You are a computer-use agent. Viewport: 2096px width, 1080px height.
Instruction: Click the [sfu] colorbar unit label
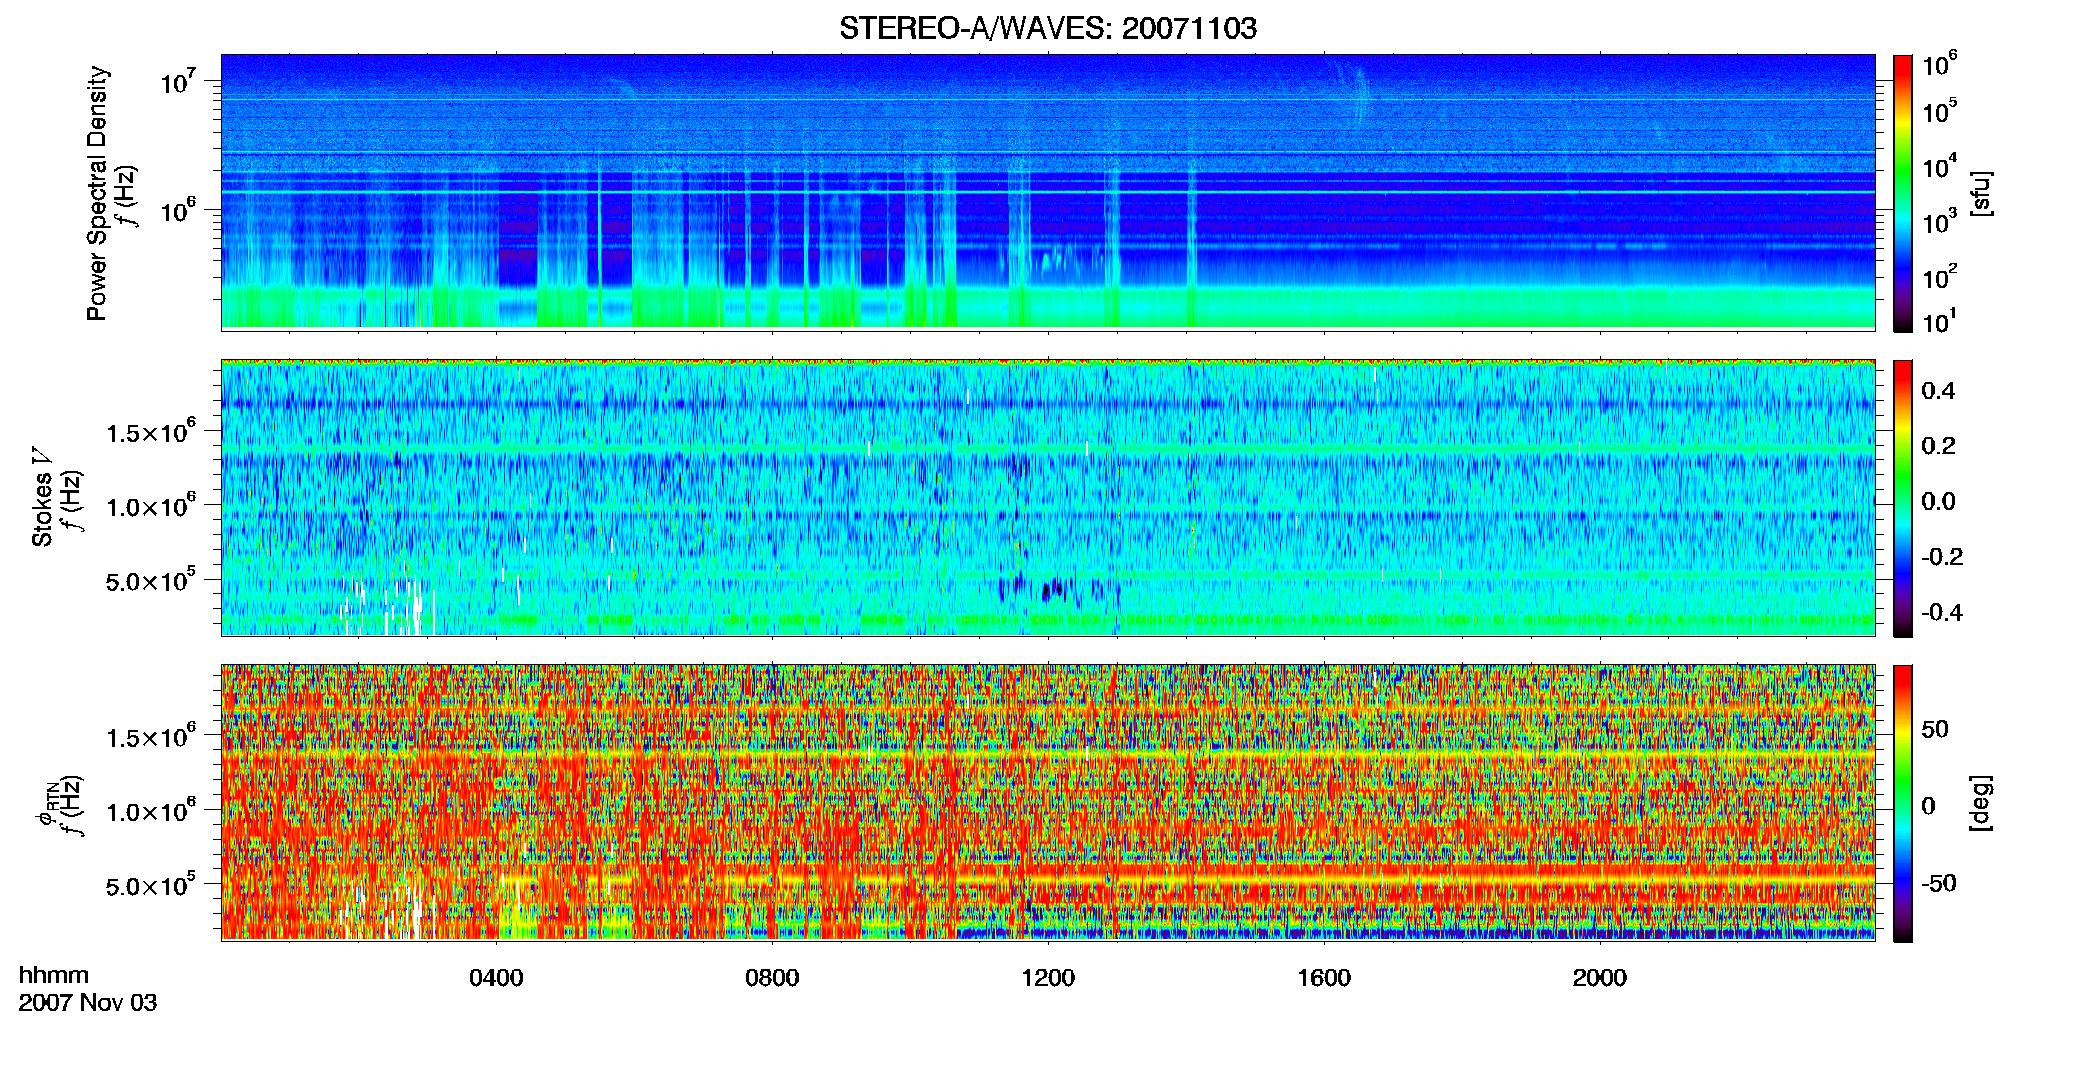[x=1981, y=193]
